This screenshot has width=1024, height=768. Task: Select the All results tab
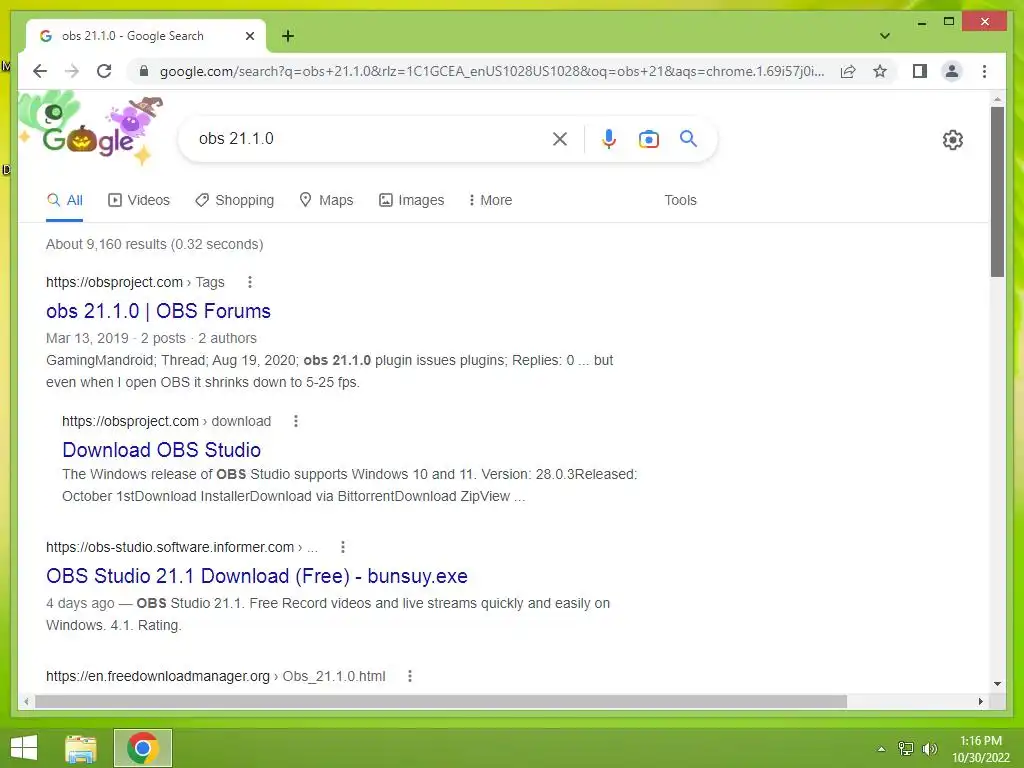[65, 200]
